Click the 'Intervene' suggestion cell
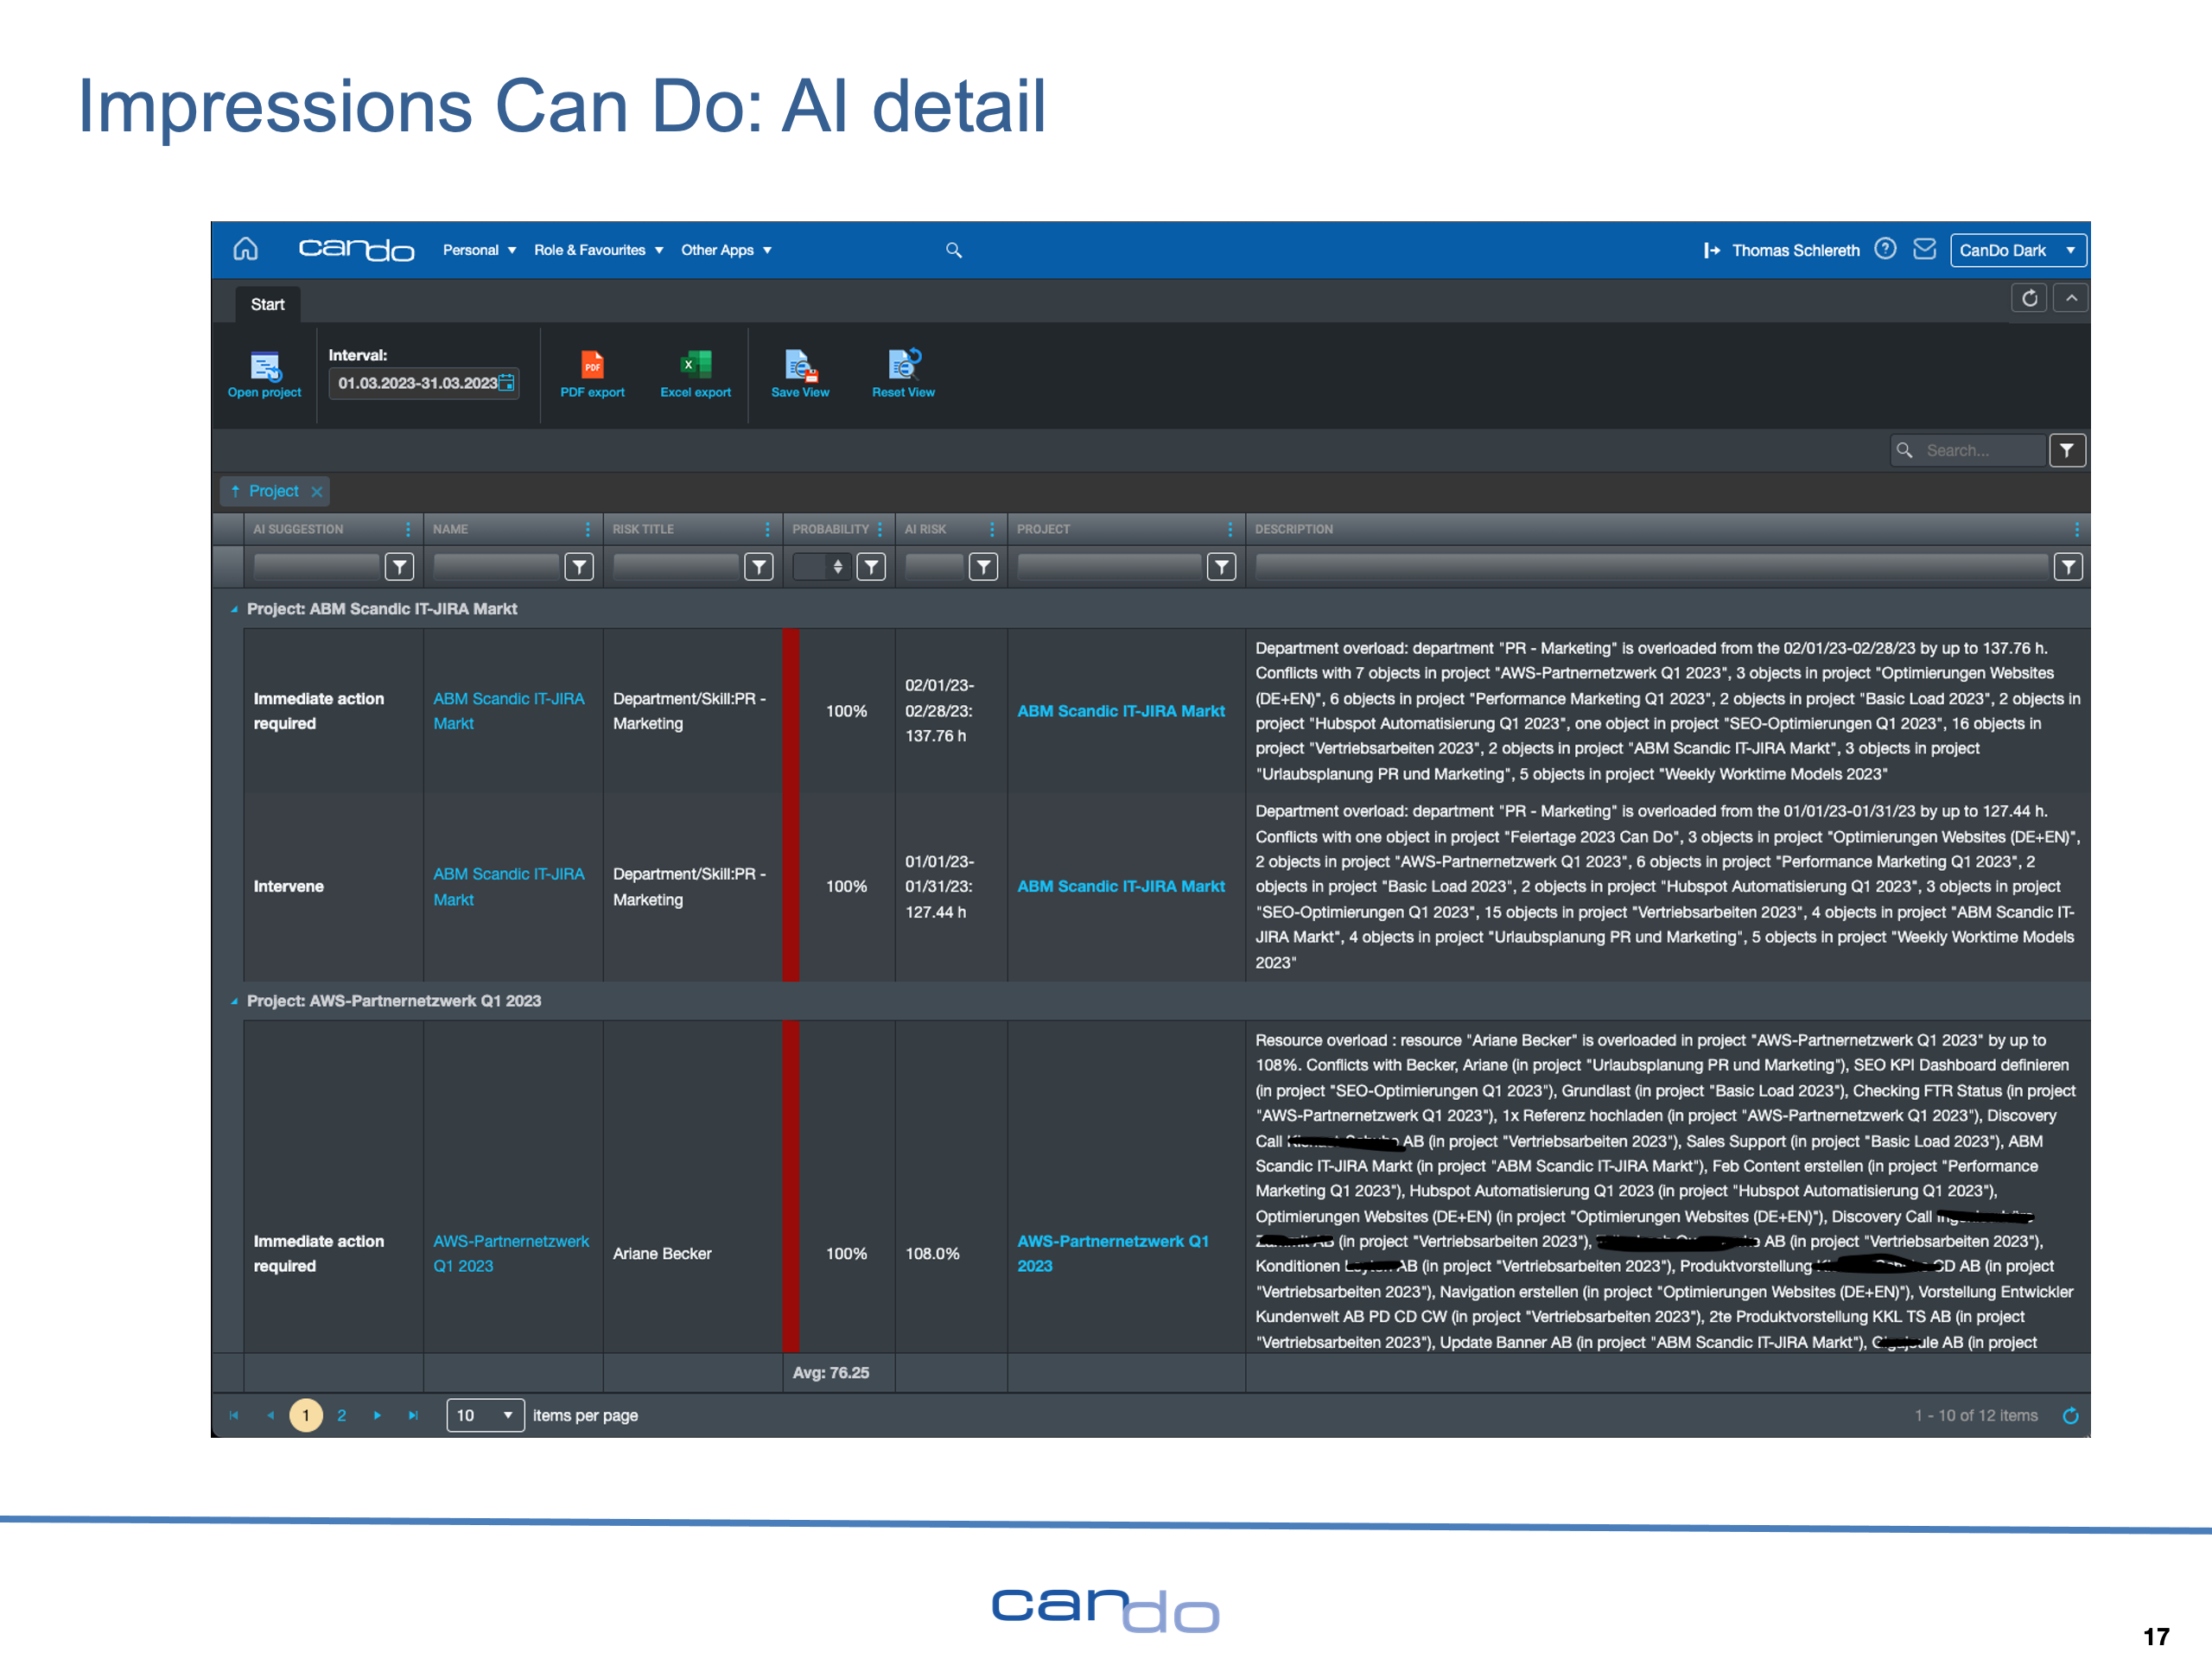 coord(333,887)
